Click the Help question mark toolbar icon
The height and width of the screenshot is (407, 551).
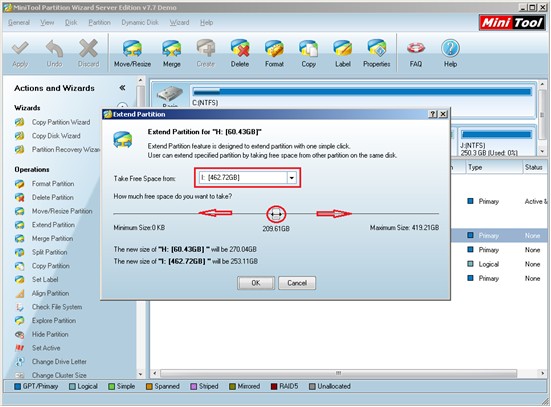(450, 54)
